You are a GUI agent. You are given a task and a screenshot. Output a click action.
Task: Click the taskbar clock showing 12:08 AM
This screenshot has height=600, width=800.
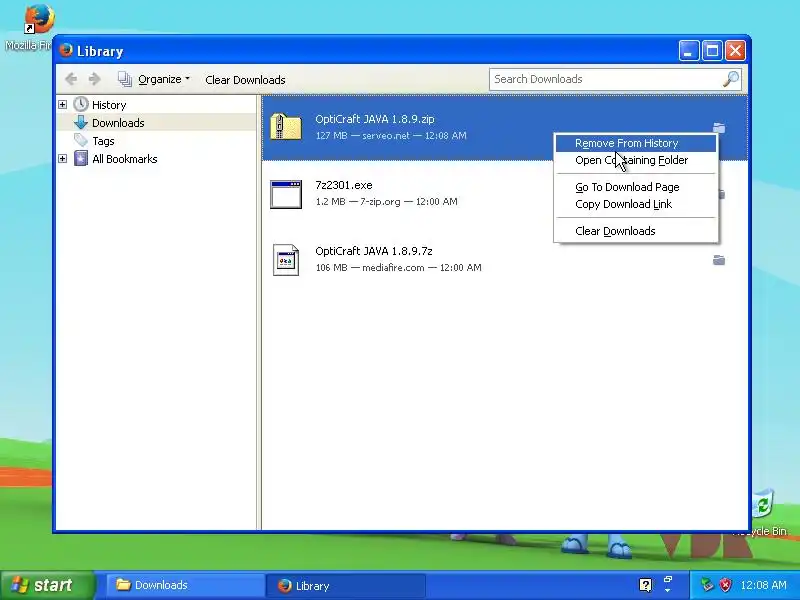coord(763,585)
